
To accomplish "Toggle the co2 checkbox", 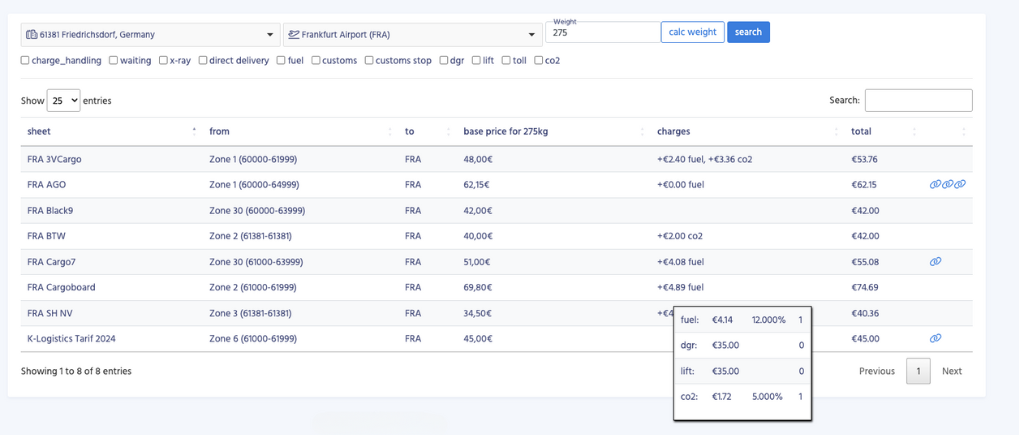I will tap(539, 60).
